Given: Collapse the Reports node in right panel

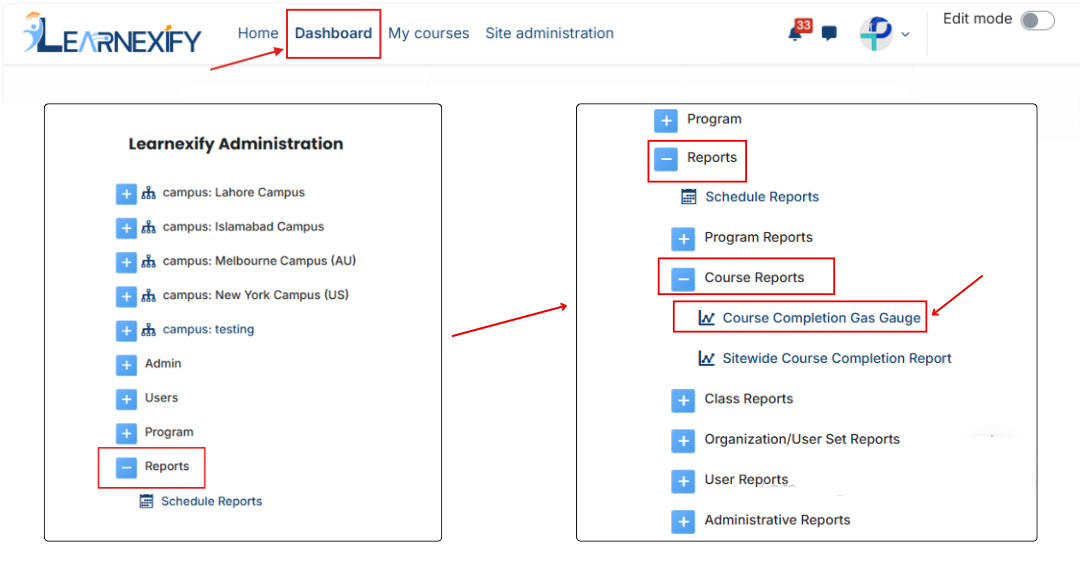Looking at the screenshot, I should [665, 159].
